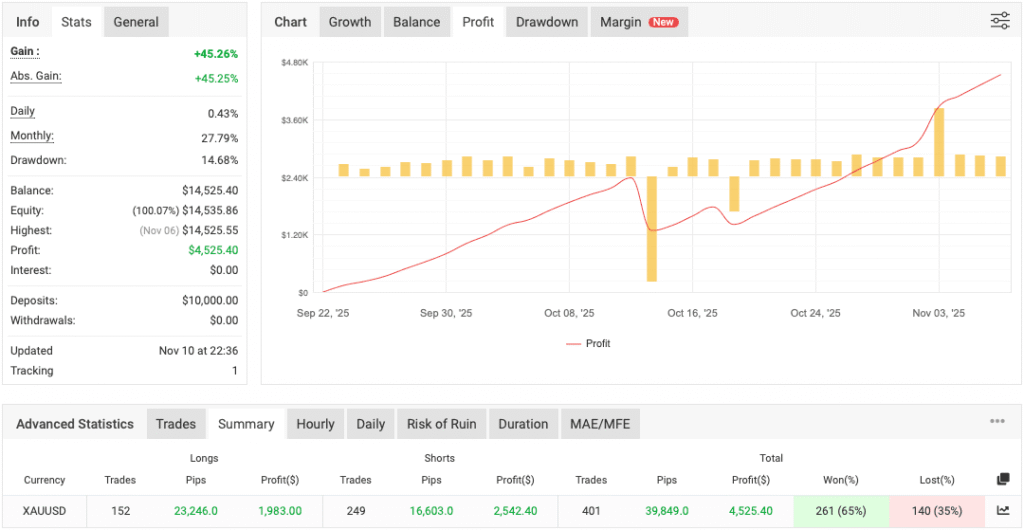Click the XAUUSD currency row
This screenshot has width=1024, height=530.
[x=45, y=510]
